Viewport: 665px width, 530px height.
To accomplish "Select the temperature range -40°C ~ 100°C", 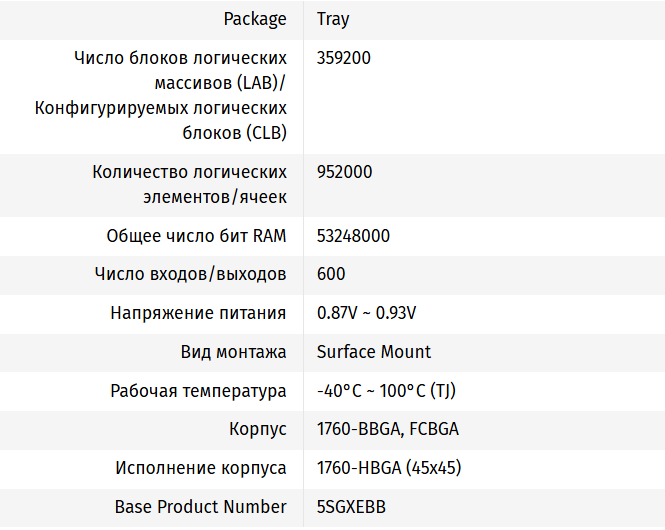I will pos(386,391).
